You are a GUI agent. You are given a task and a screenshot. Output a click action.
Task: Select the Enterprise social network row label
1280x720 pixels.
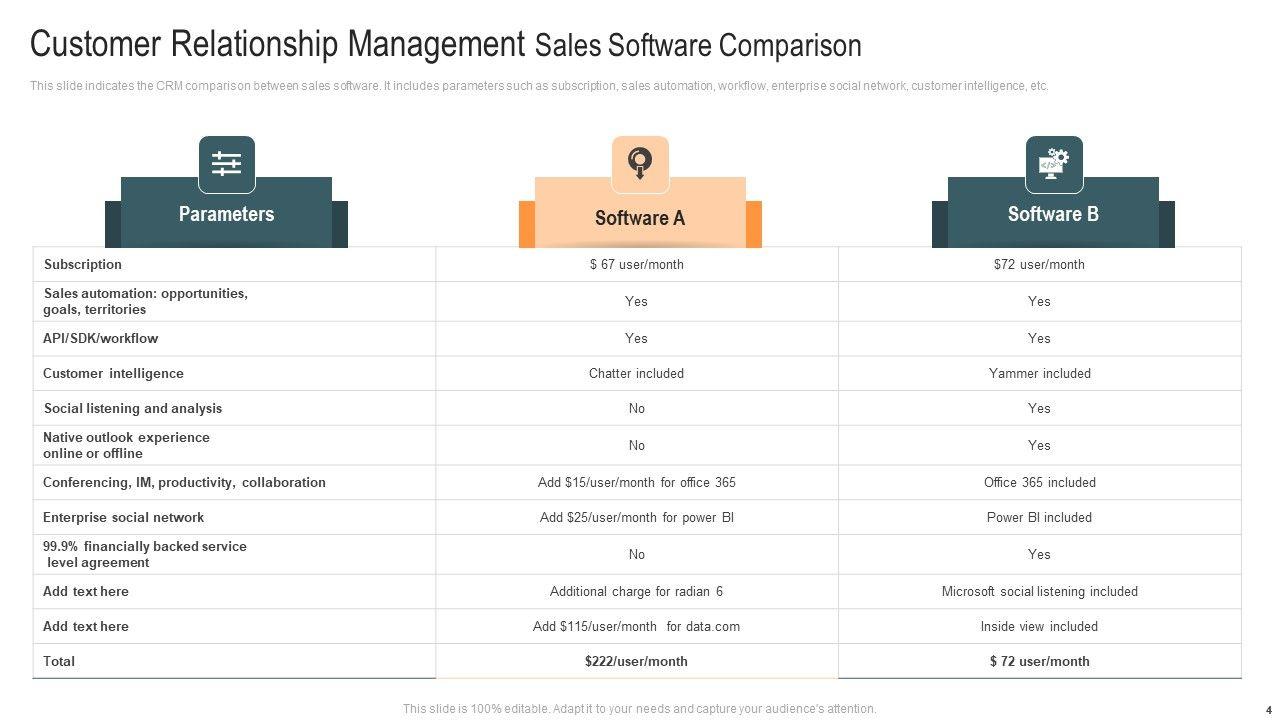pyautogui.click(x=123, y=517)
